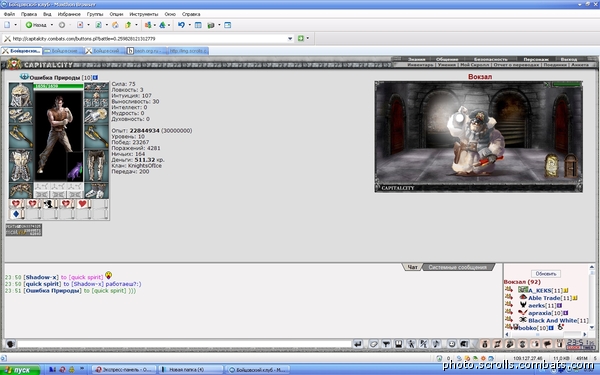This screenshot has width=600, height=375.
Task: Click the blue undo arrow toolbar icon
Action: (x=181, y=25)
